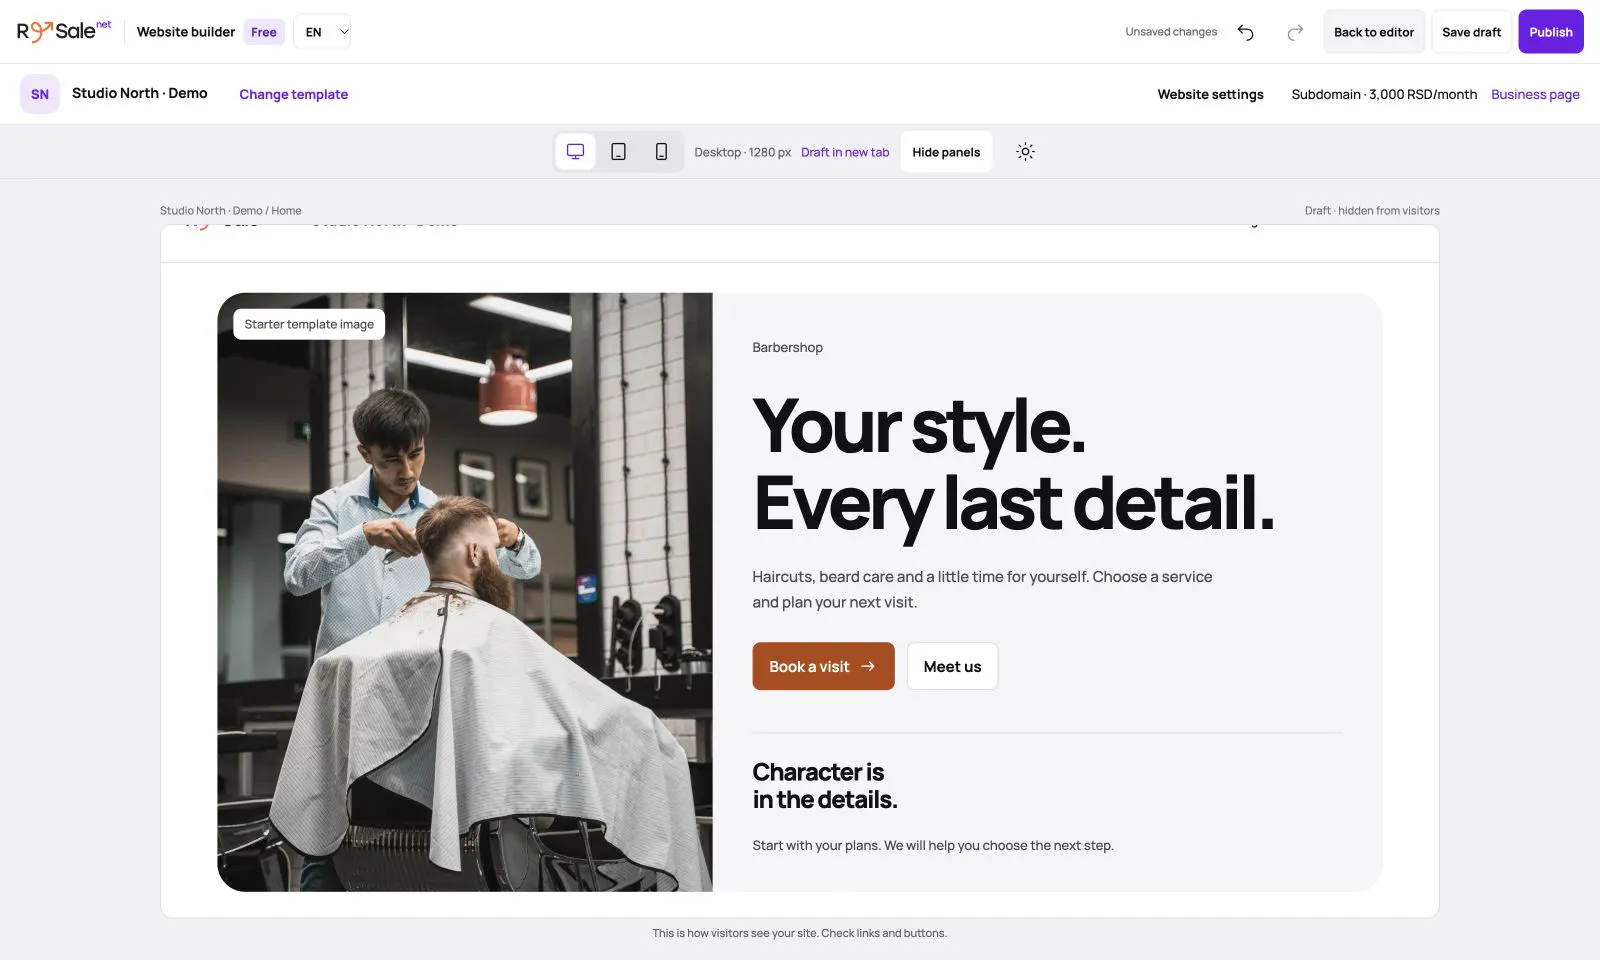Screen dimensions: 1600x960
Task: Open Website settings
Action: point(1210,94)
